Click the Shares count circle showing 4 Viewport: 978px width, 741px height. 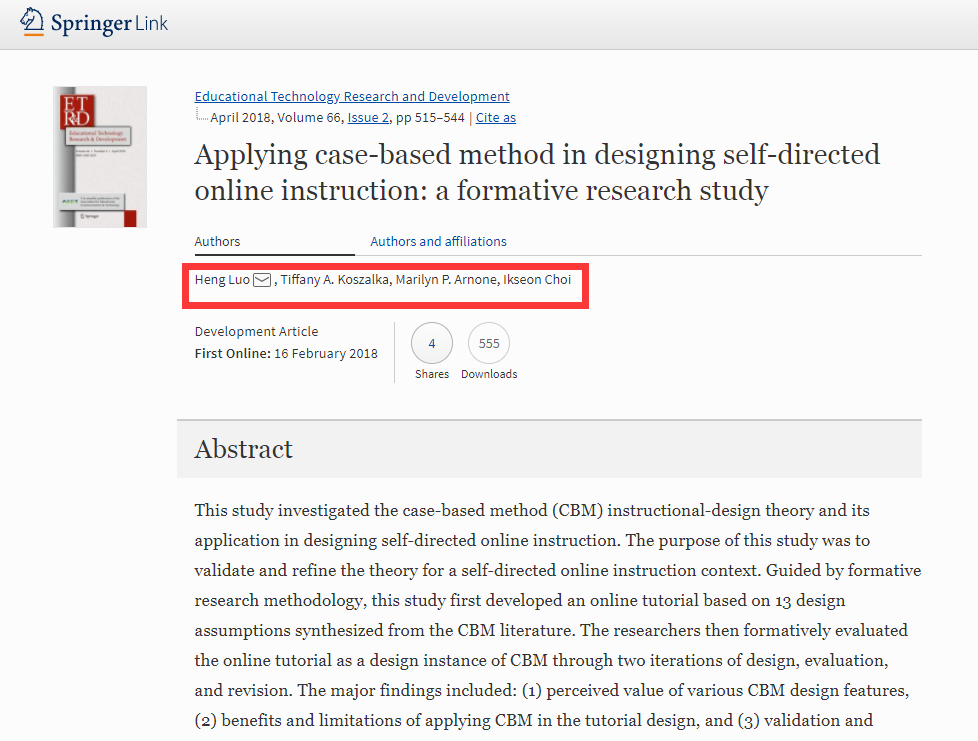pos(432,344)
